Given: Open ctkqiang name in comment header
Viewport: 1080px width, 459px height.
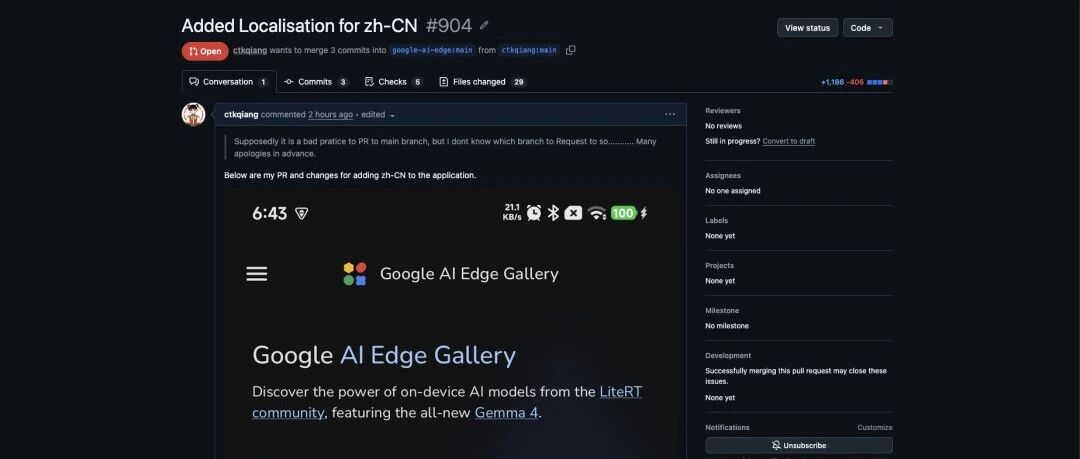Looking at the screenshot, I should click(x=241, y=114).
